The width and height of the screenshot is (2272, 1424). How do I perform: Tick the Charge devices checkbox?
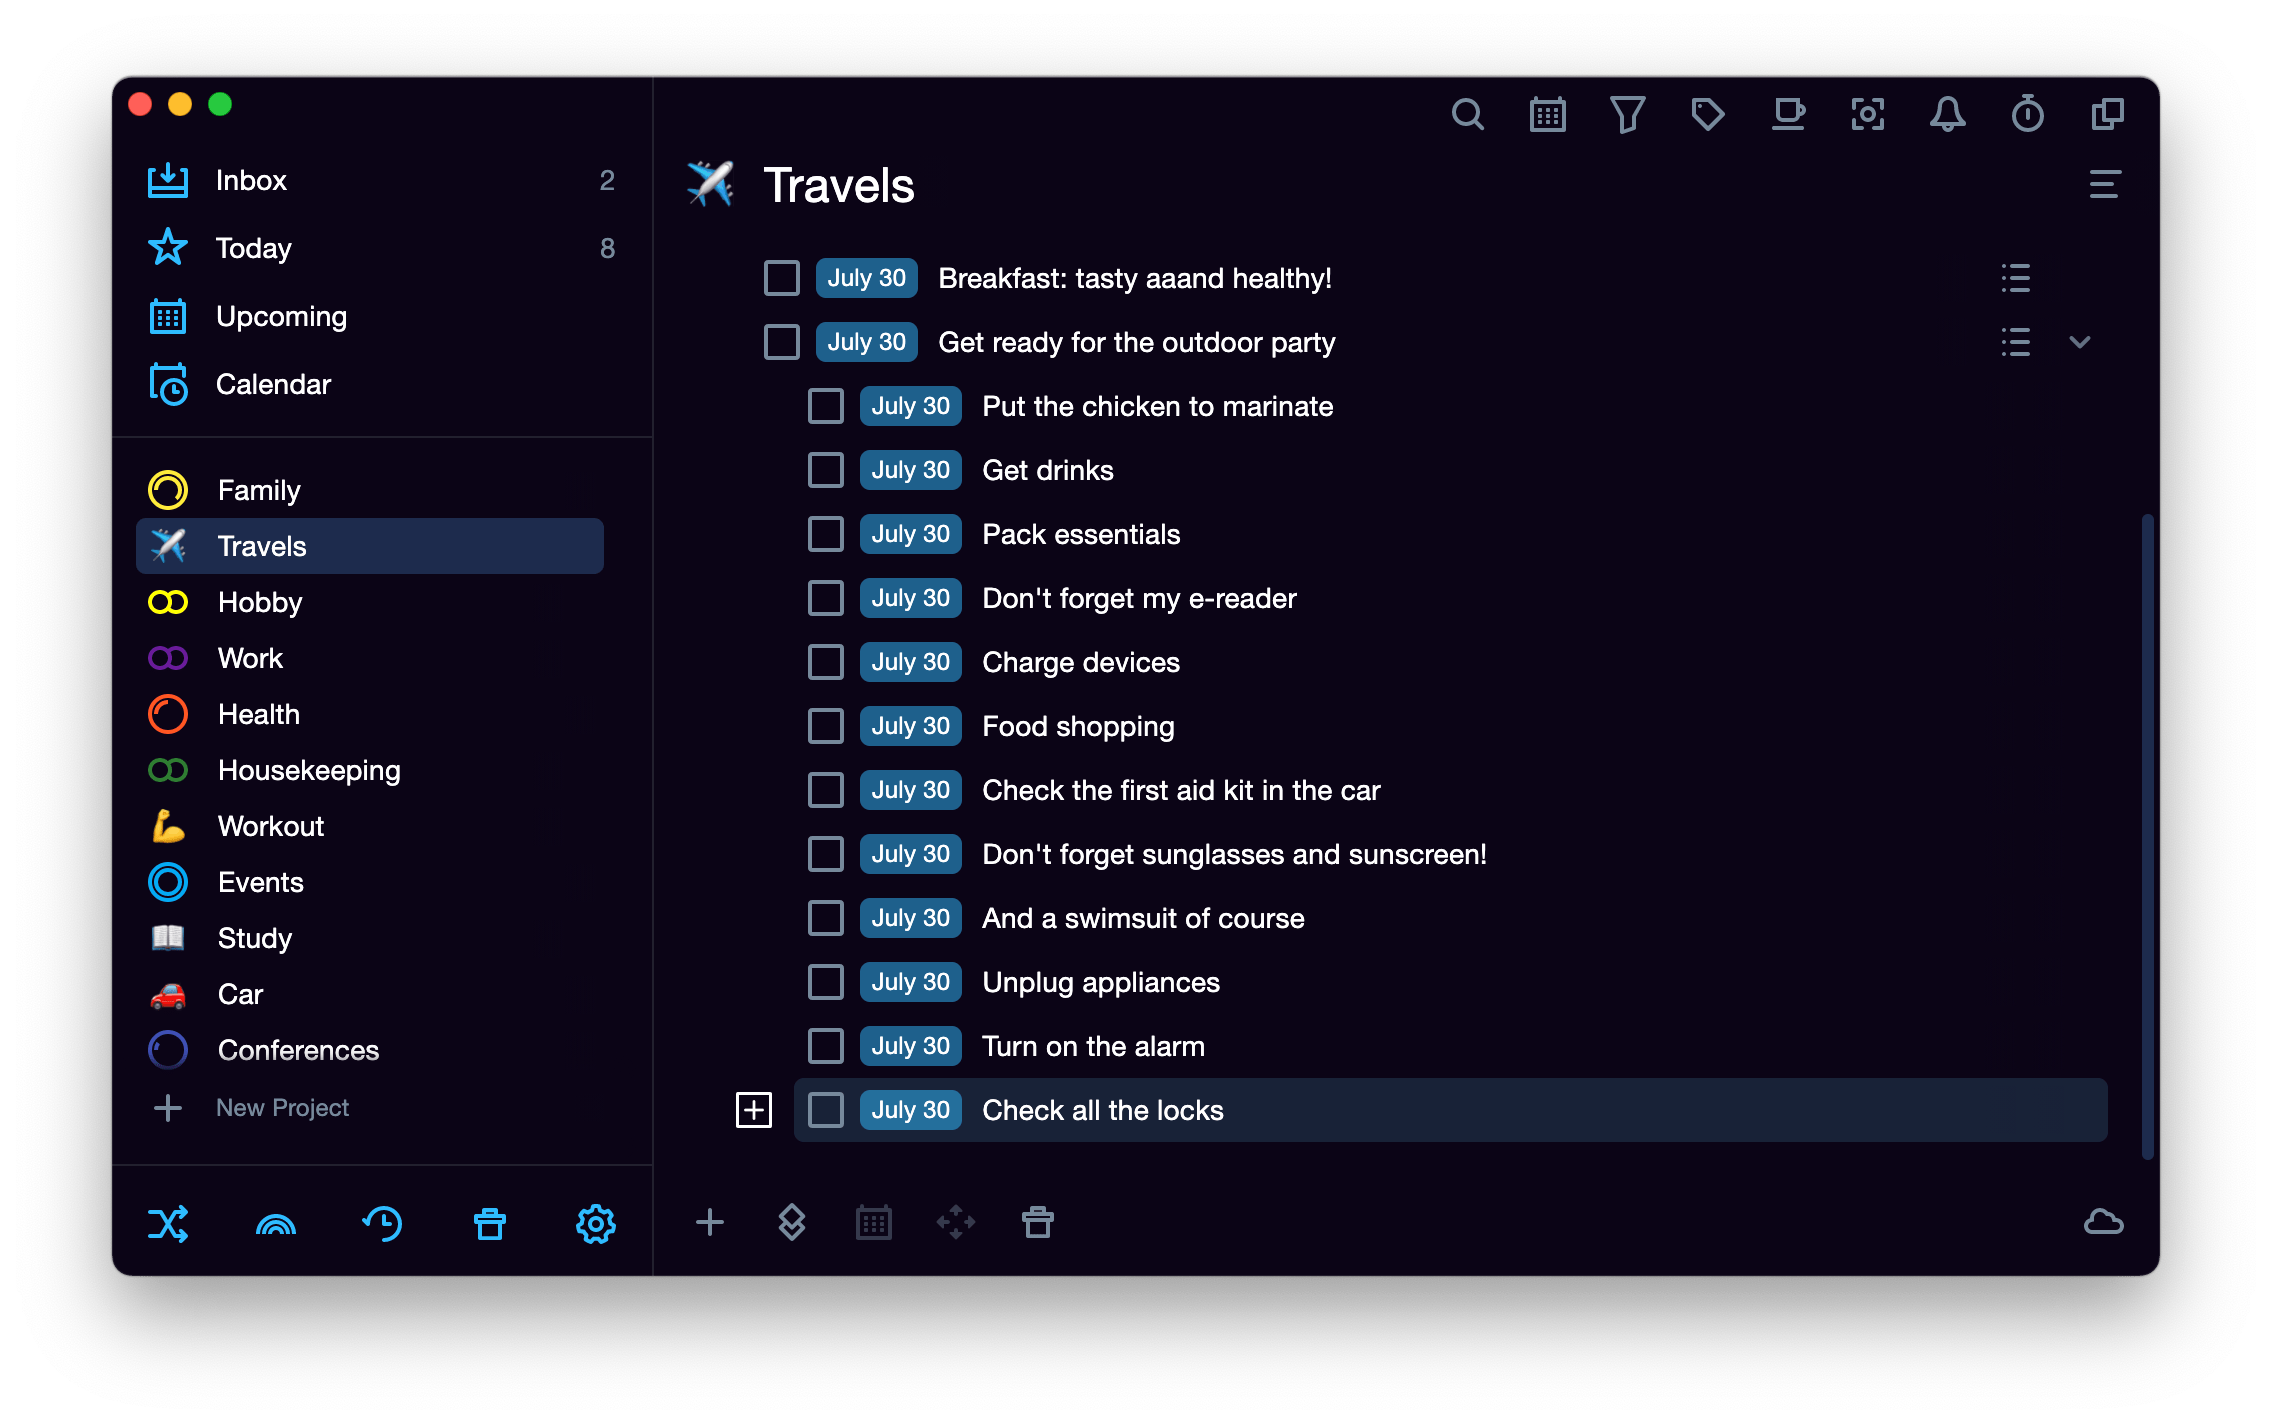pos(825,662)
